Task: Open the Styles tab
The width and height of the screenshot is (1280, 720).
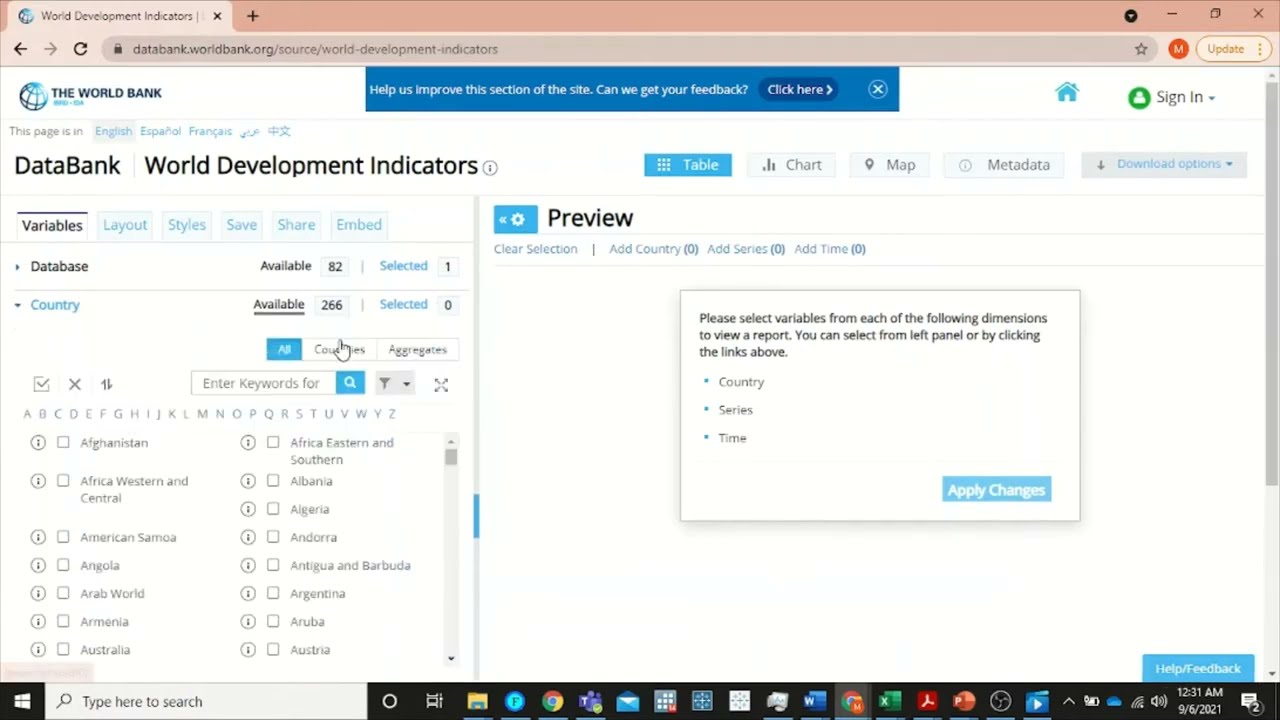Action: pyautogui.click(x=187, y=225)
